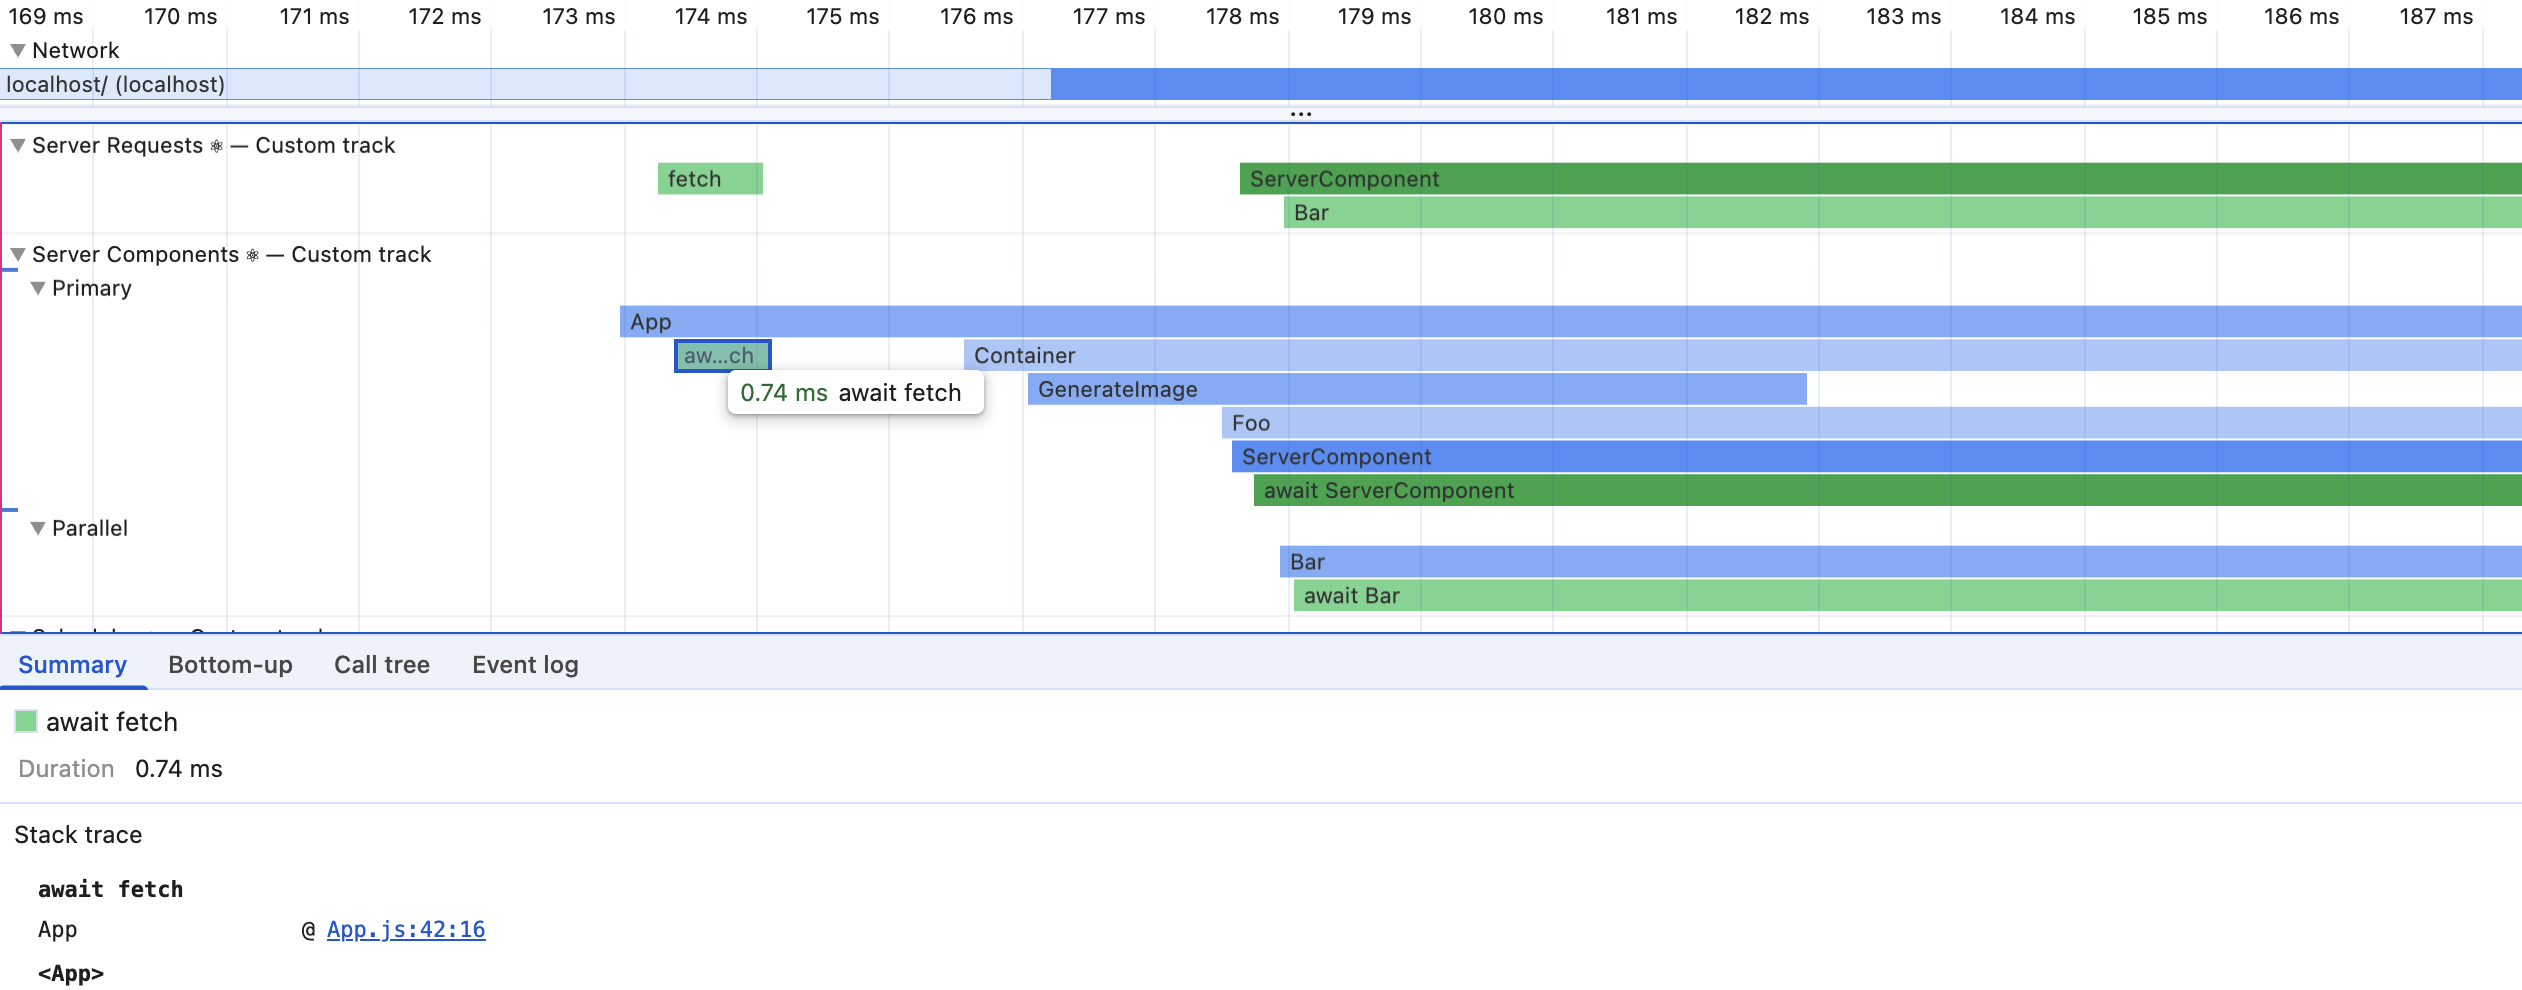The height and width of the screenshot is (990, 2522).
Task: Collapse the Network track
Action: [17, 50]
